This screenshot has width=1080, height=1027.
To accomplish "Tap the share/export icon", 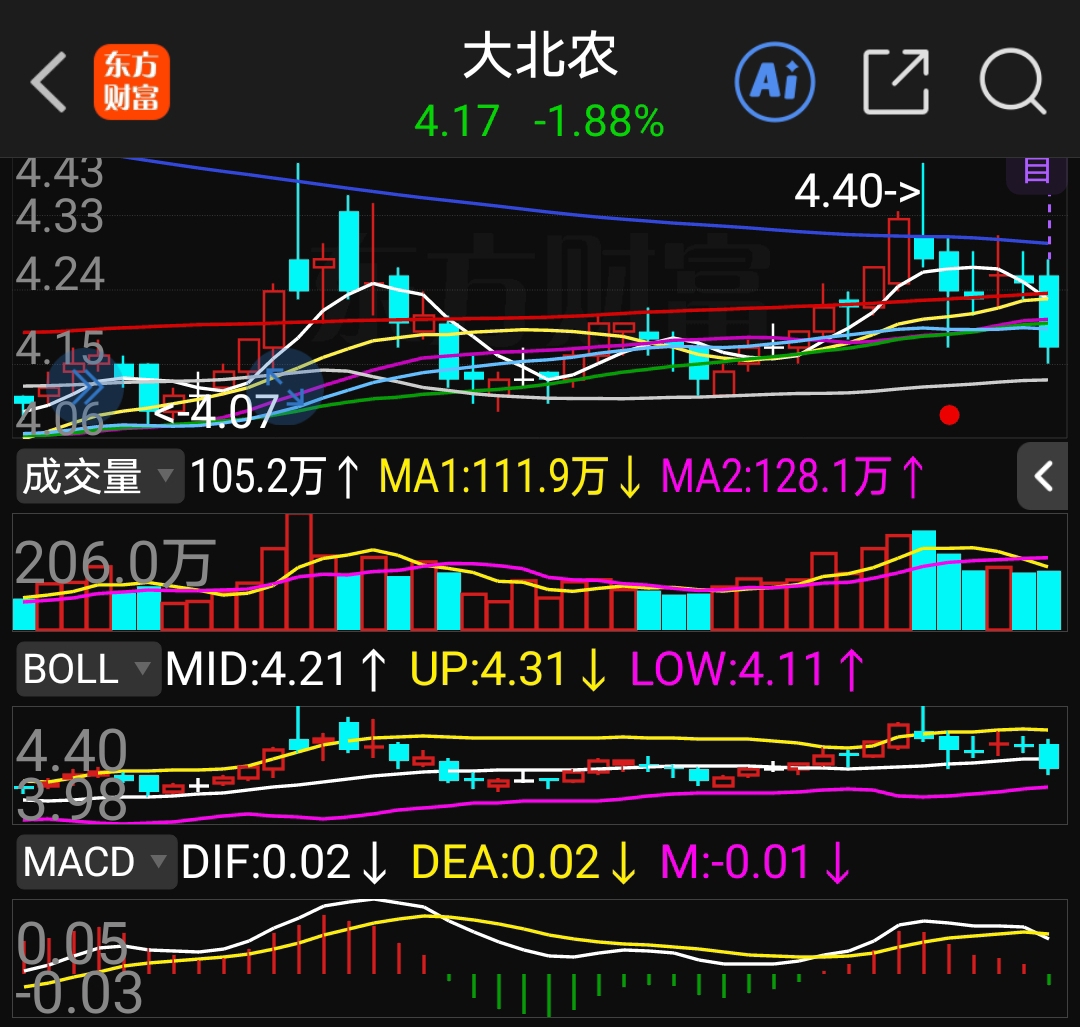I will tap(895, 82).
